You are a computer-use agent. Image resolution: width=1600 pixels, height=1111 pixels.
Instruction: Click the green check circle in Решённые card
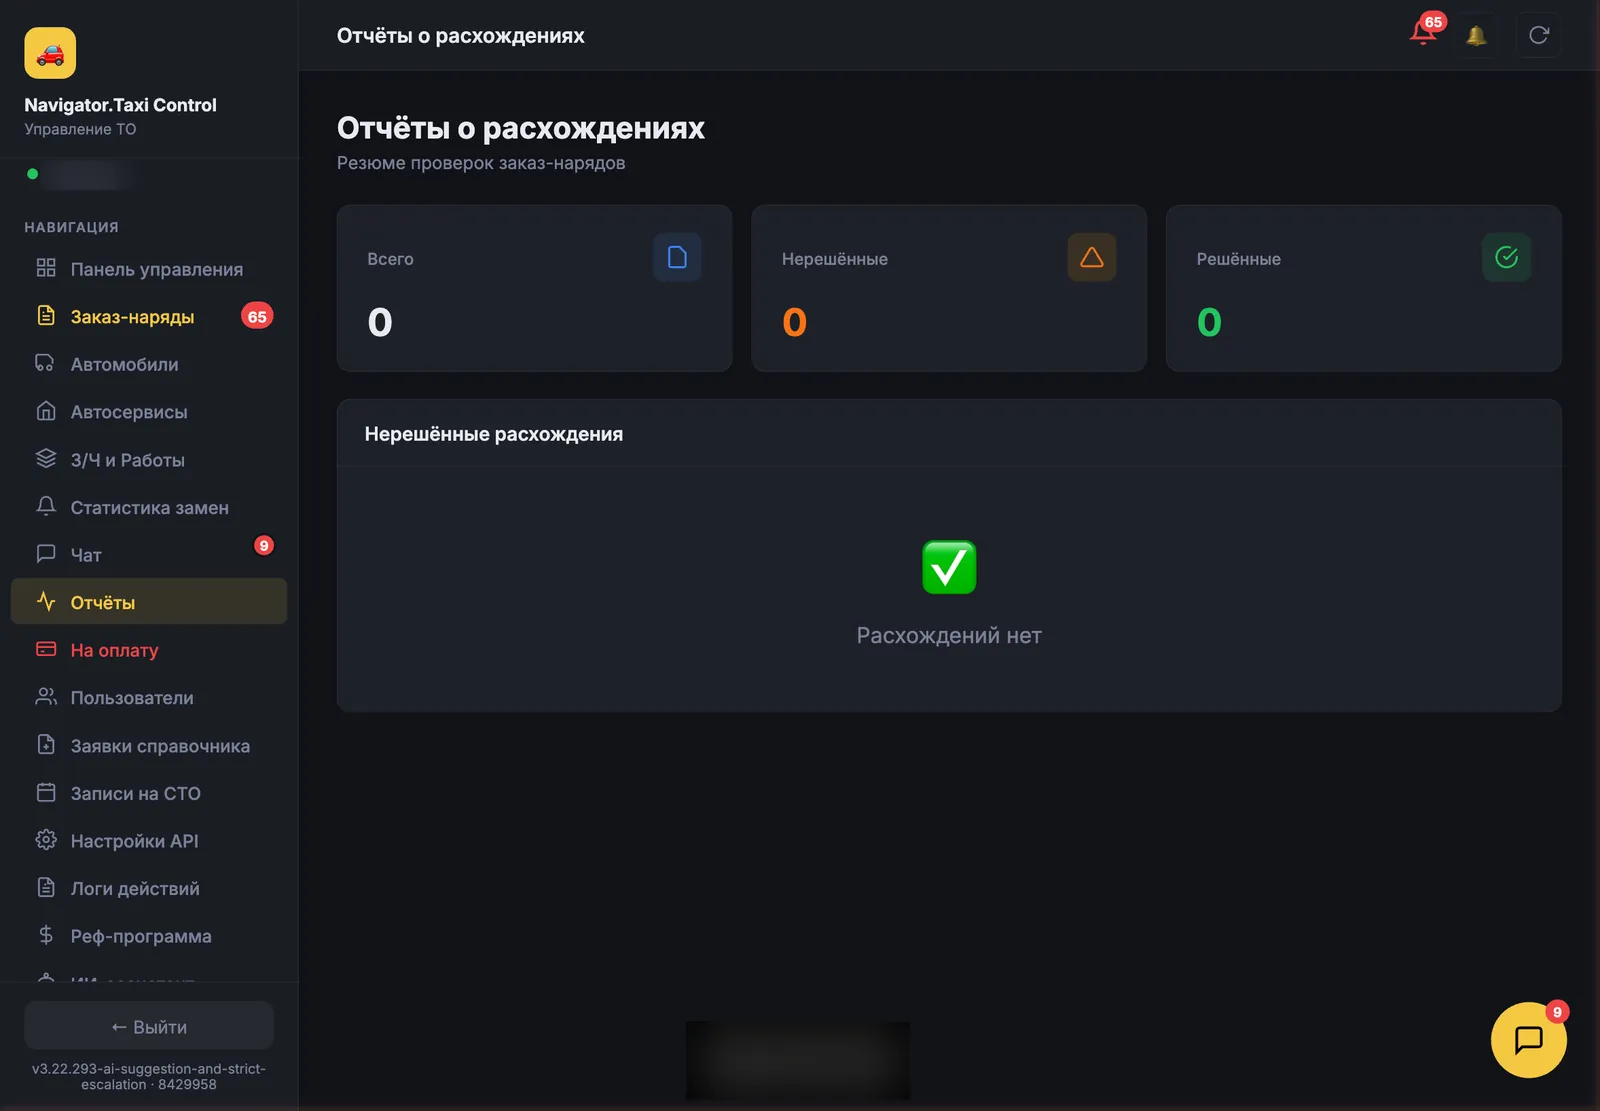[1506, 257]
